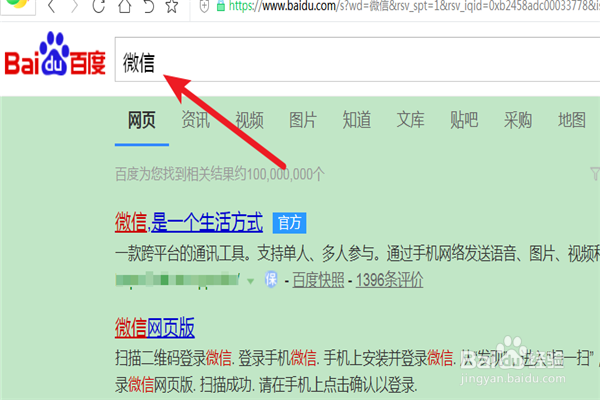This screenshot has width=600, height=400.
Task: Expand dropdown arrow beside the blurred URL
Action: pyautogui.click(x=251, y=281)
